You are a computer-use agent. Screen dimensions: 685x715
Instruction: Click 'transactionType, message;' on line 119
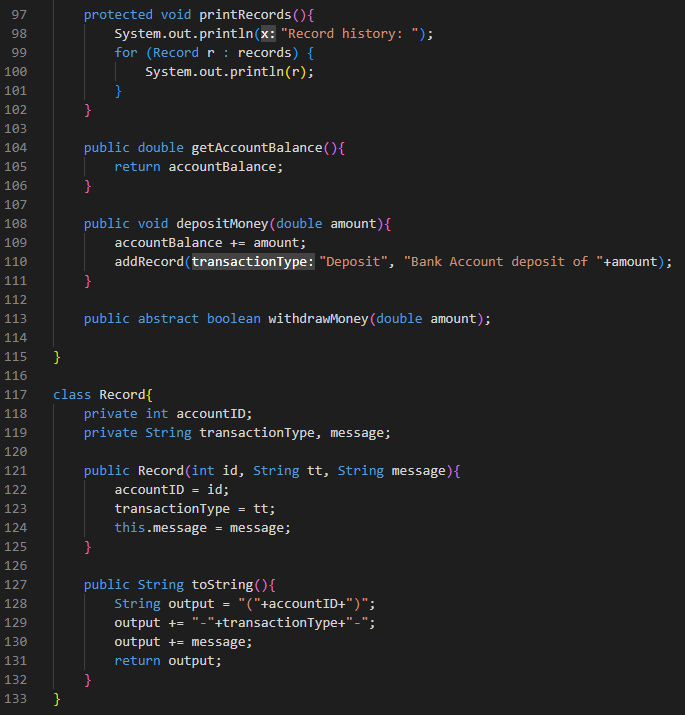click(295, 433)
